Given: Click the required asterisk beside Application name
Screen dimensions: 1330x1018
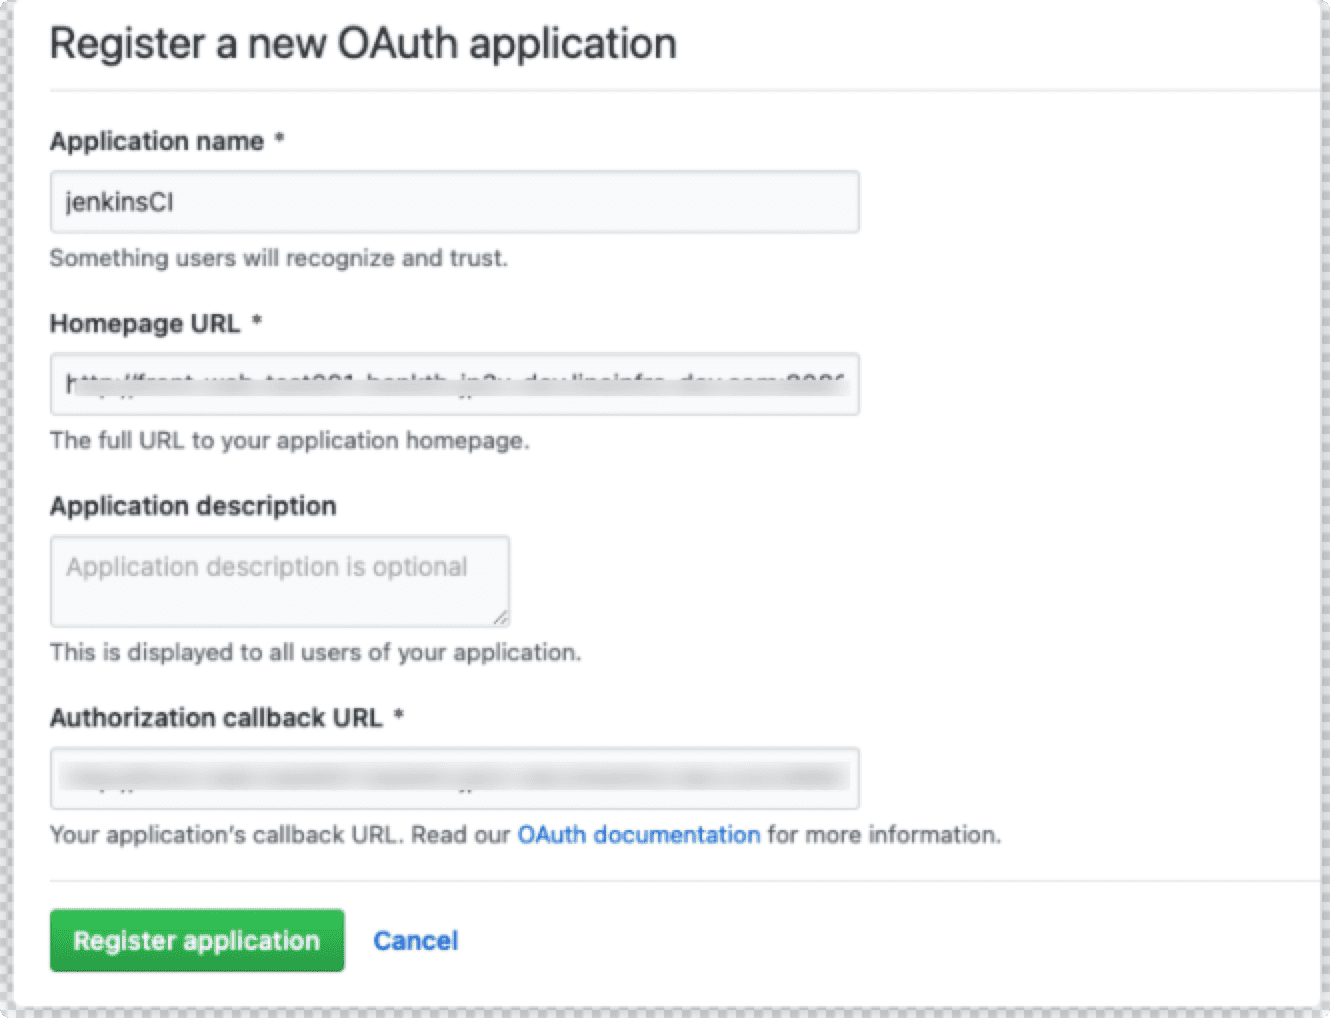Looking at the screenshot, I should [x=280, y=140].
